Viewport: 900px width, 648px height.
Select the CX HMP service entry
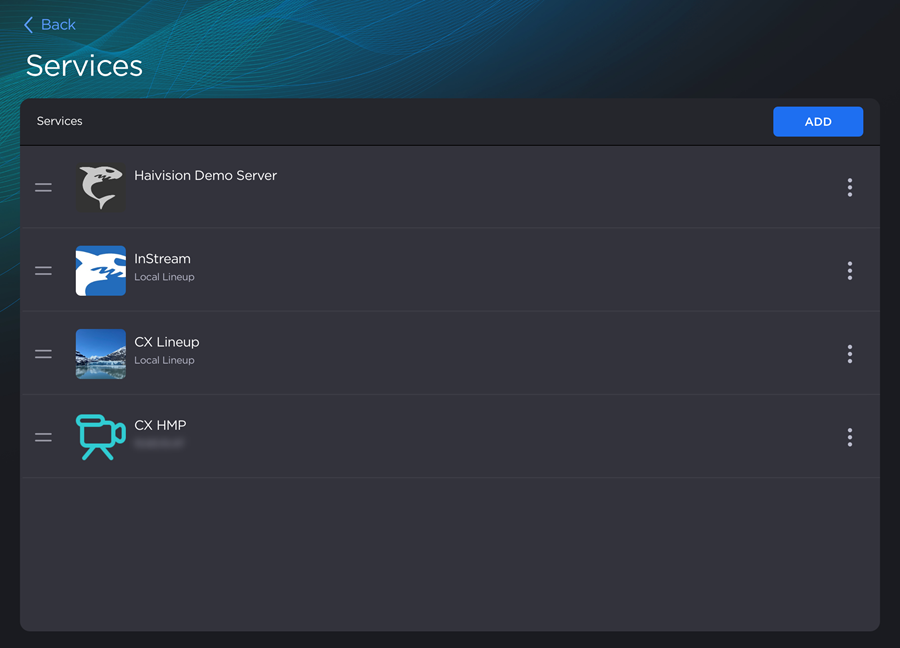pos(400,437)
